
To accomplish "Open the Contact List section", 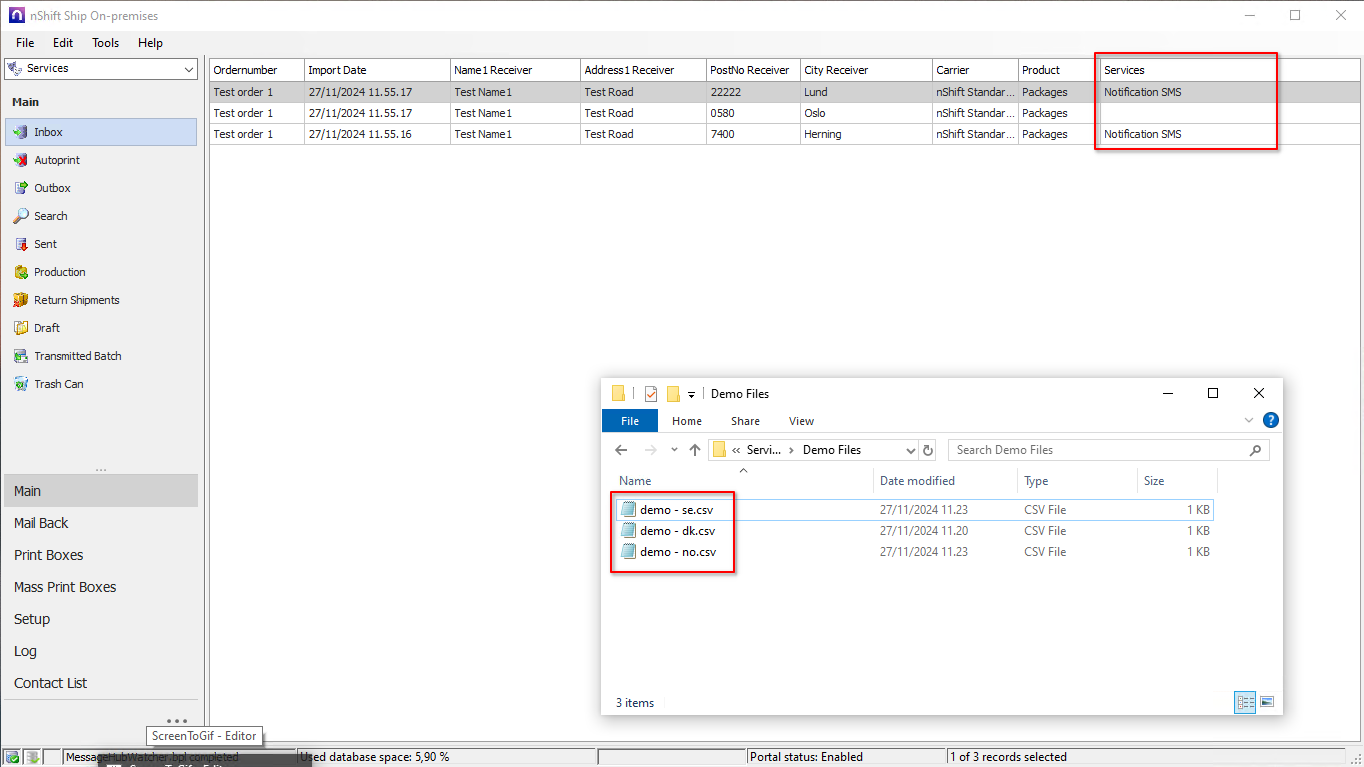I will coord(50,683).
